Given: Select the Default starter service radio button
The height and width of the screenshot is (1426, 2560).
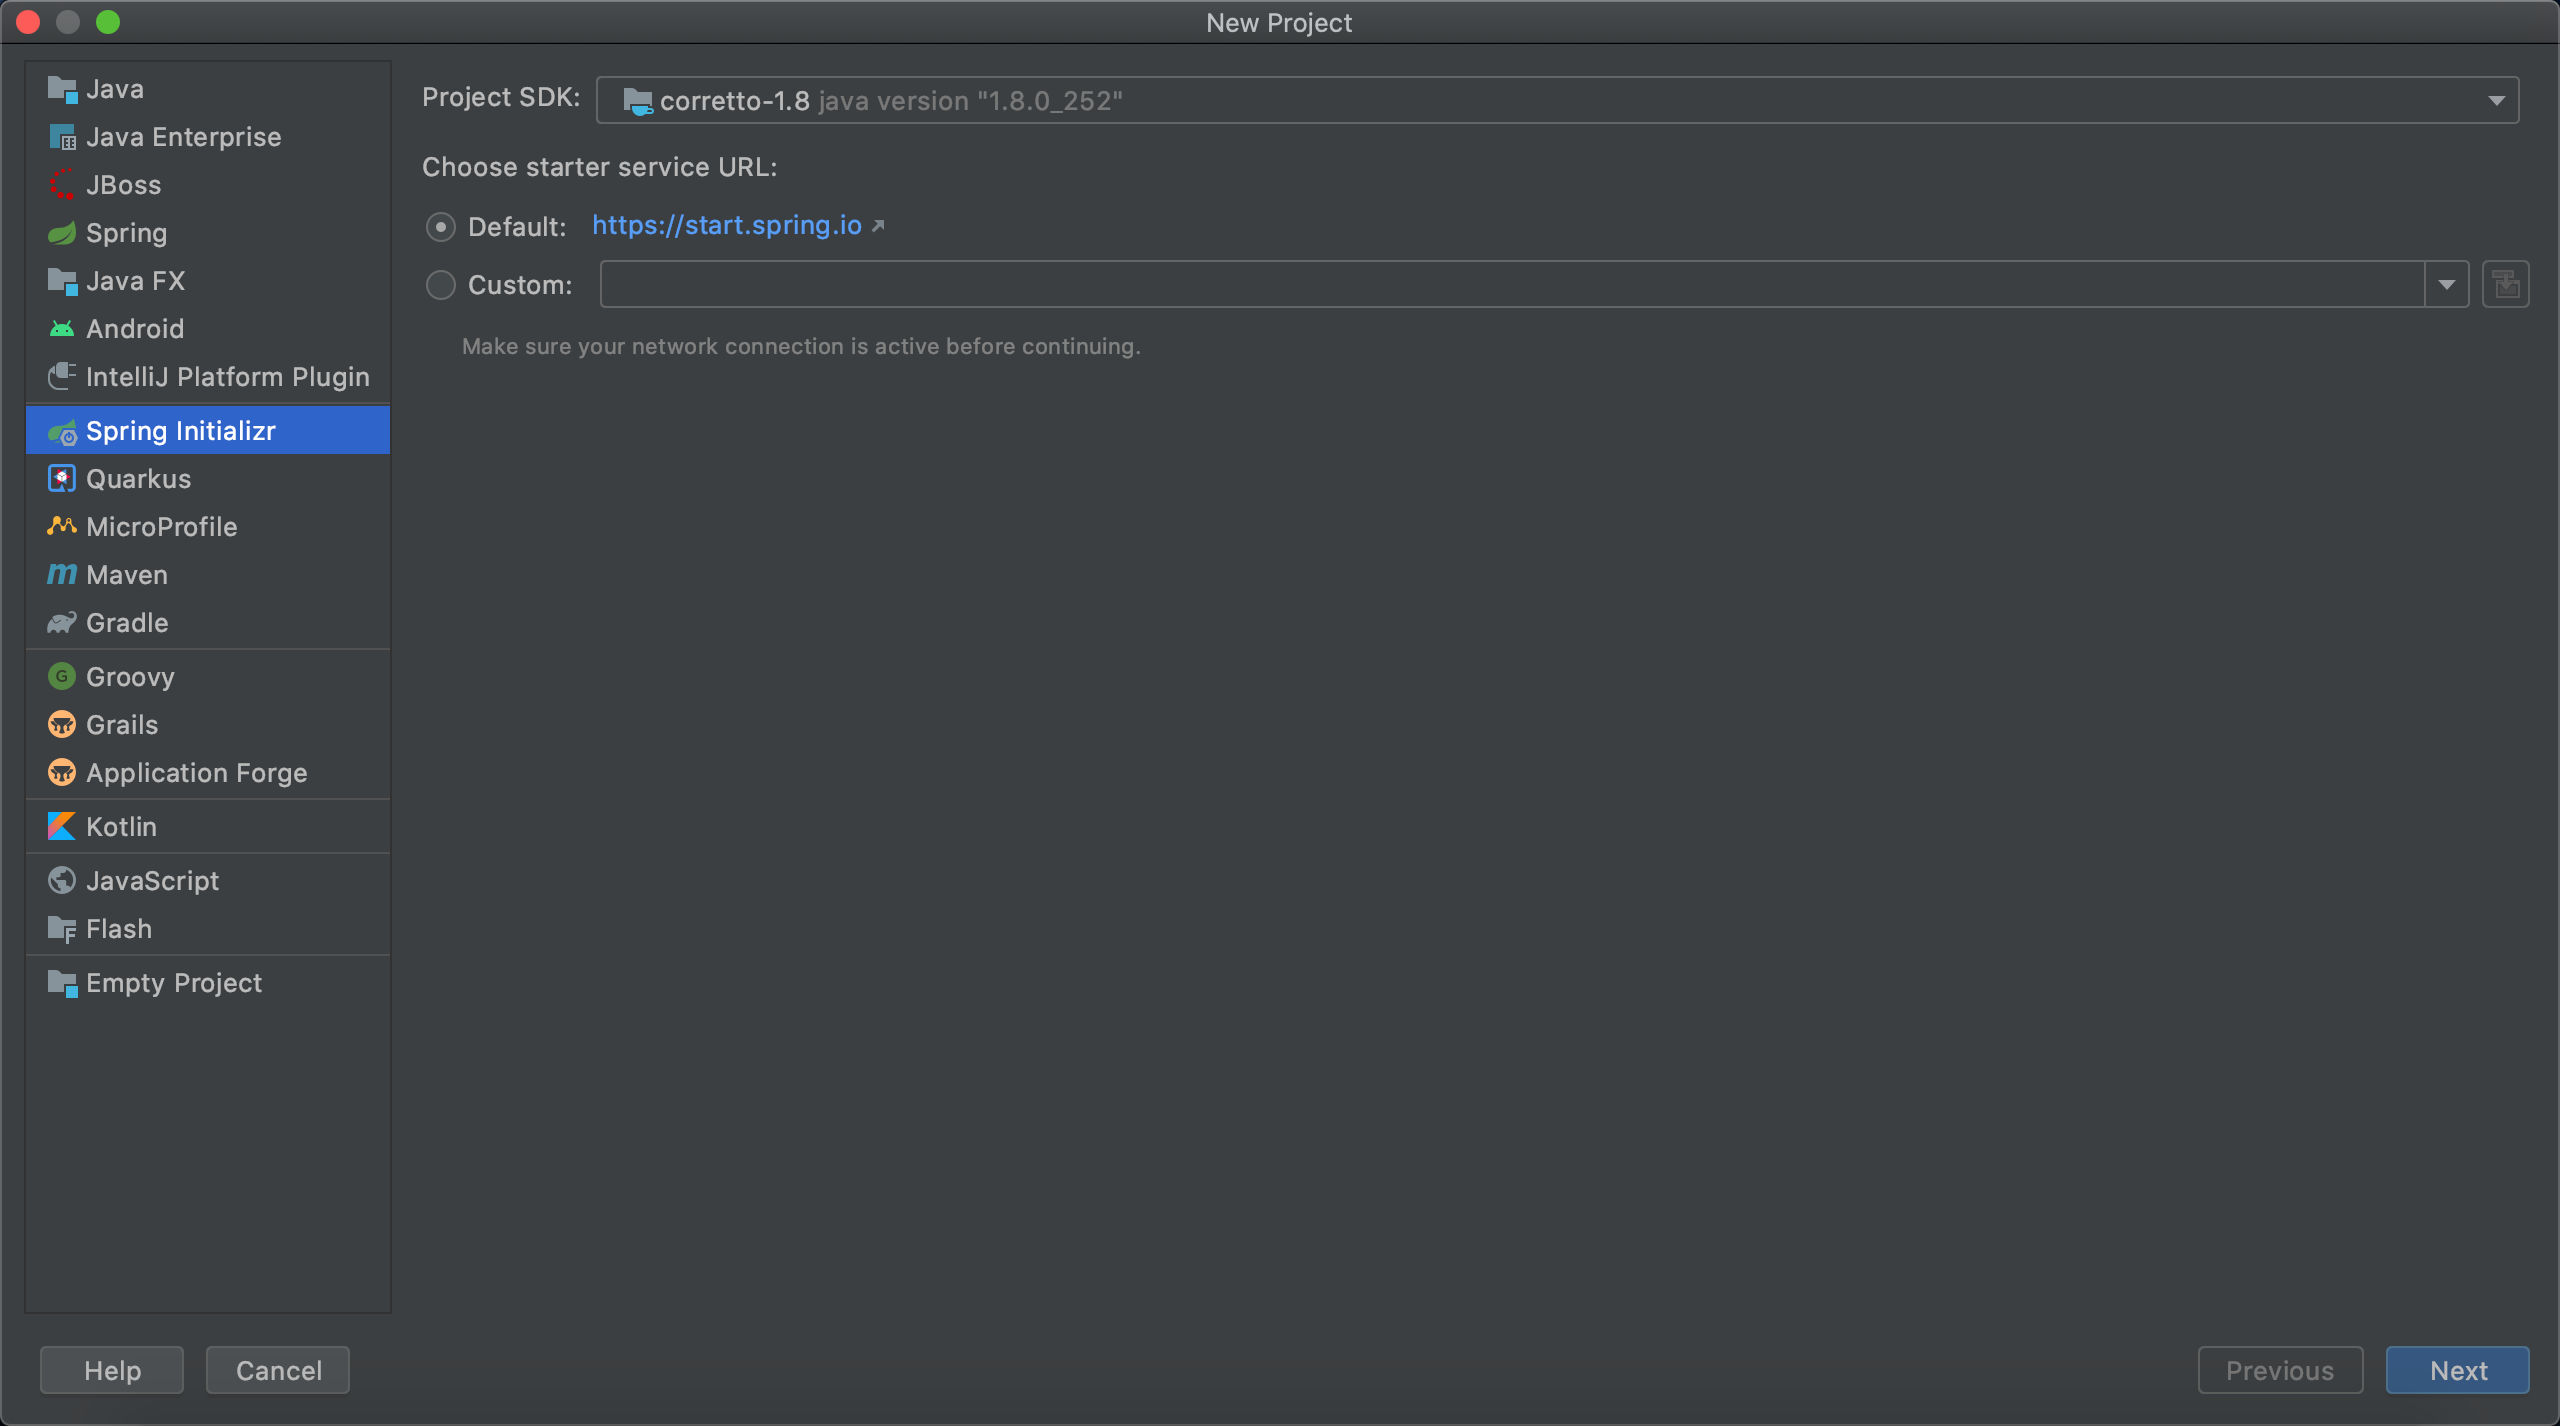Looking at the screenshot, I should (440, 227).
